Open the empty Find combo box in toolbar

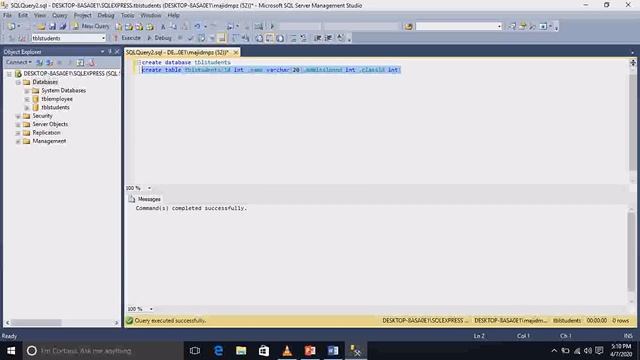(x=458, y=27)
